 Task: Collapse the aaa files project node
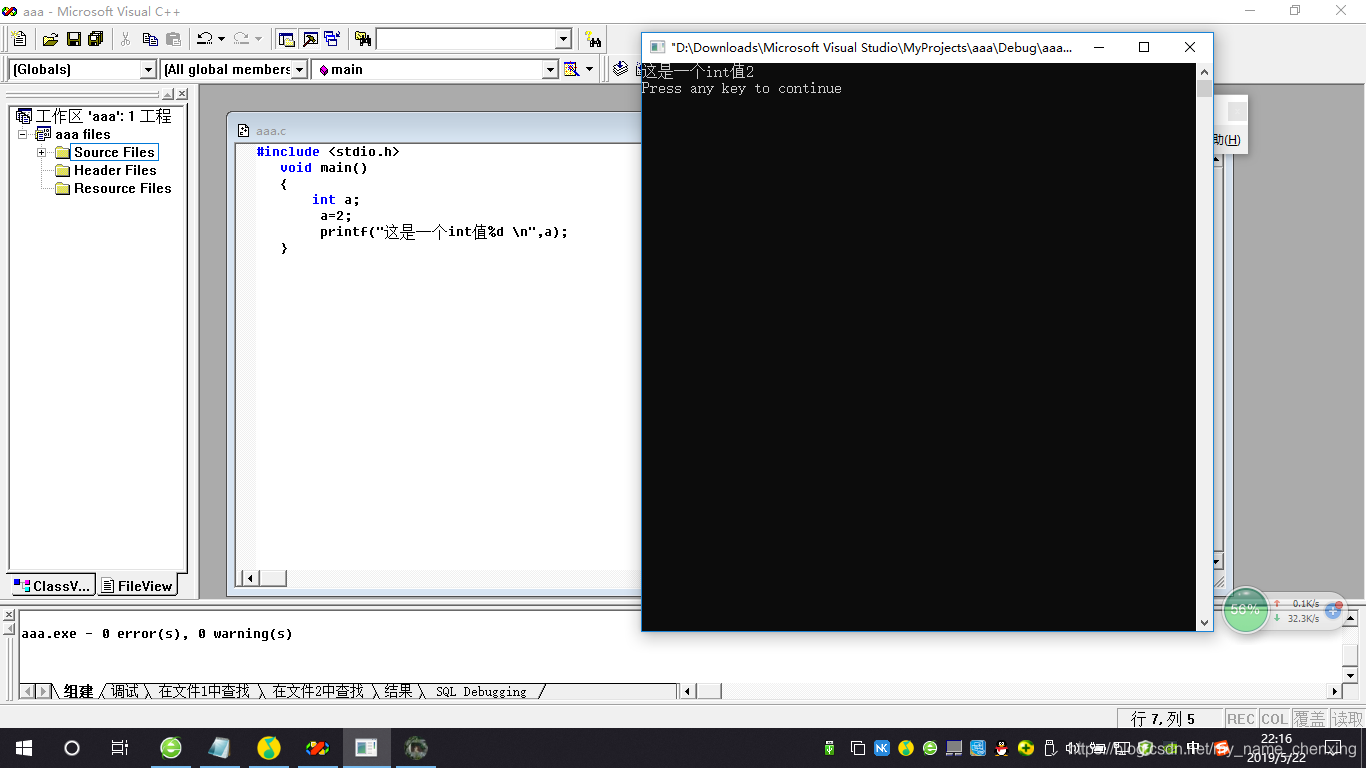[22, 134]
